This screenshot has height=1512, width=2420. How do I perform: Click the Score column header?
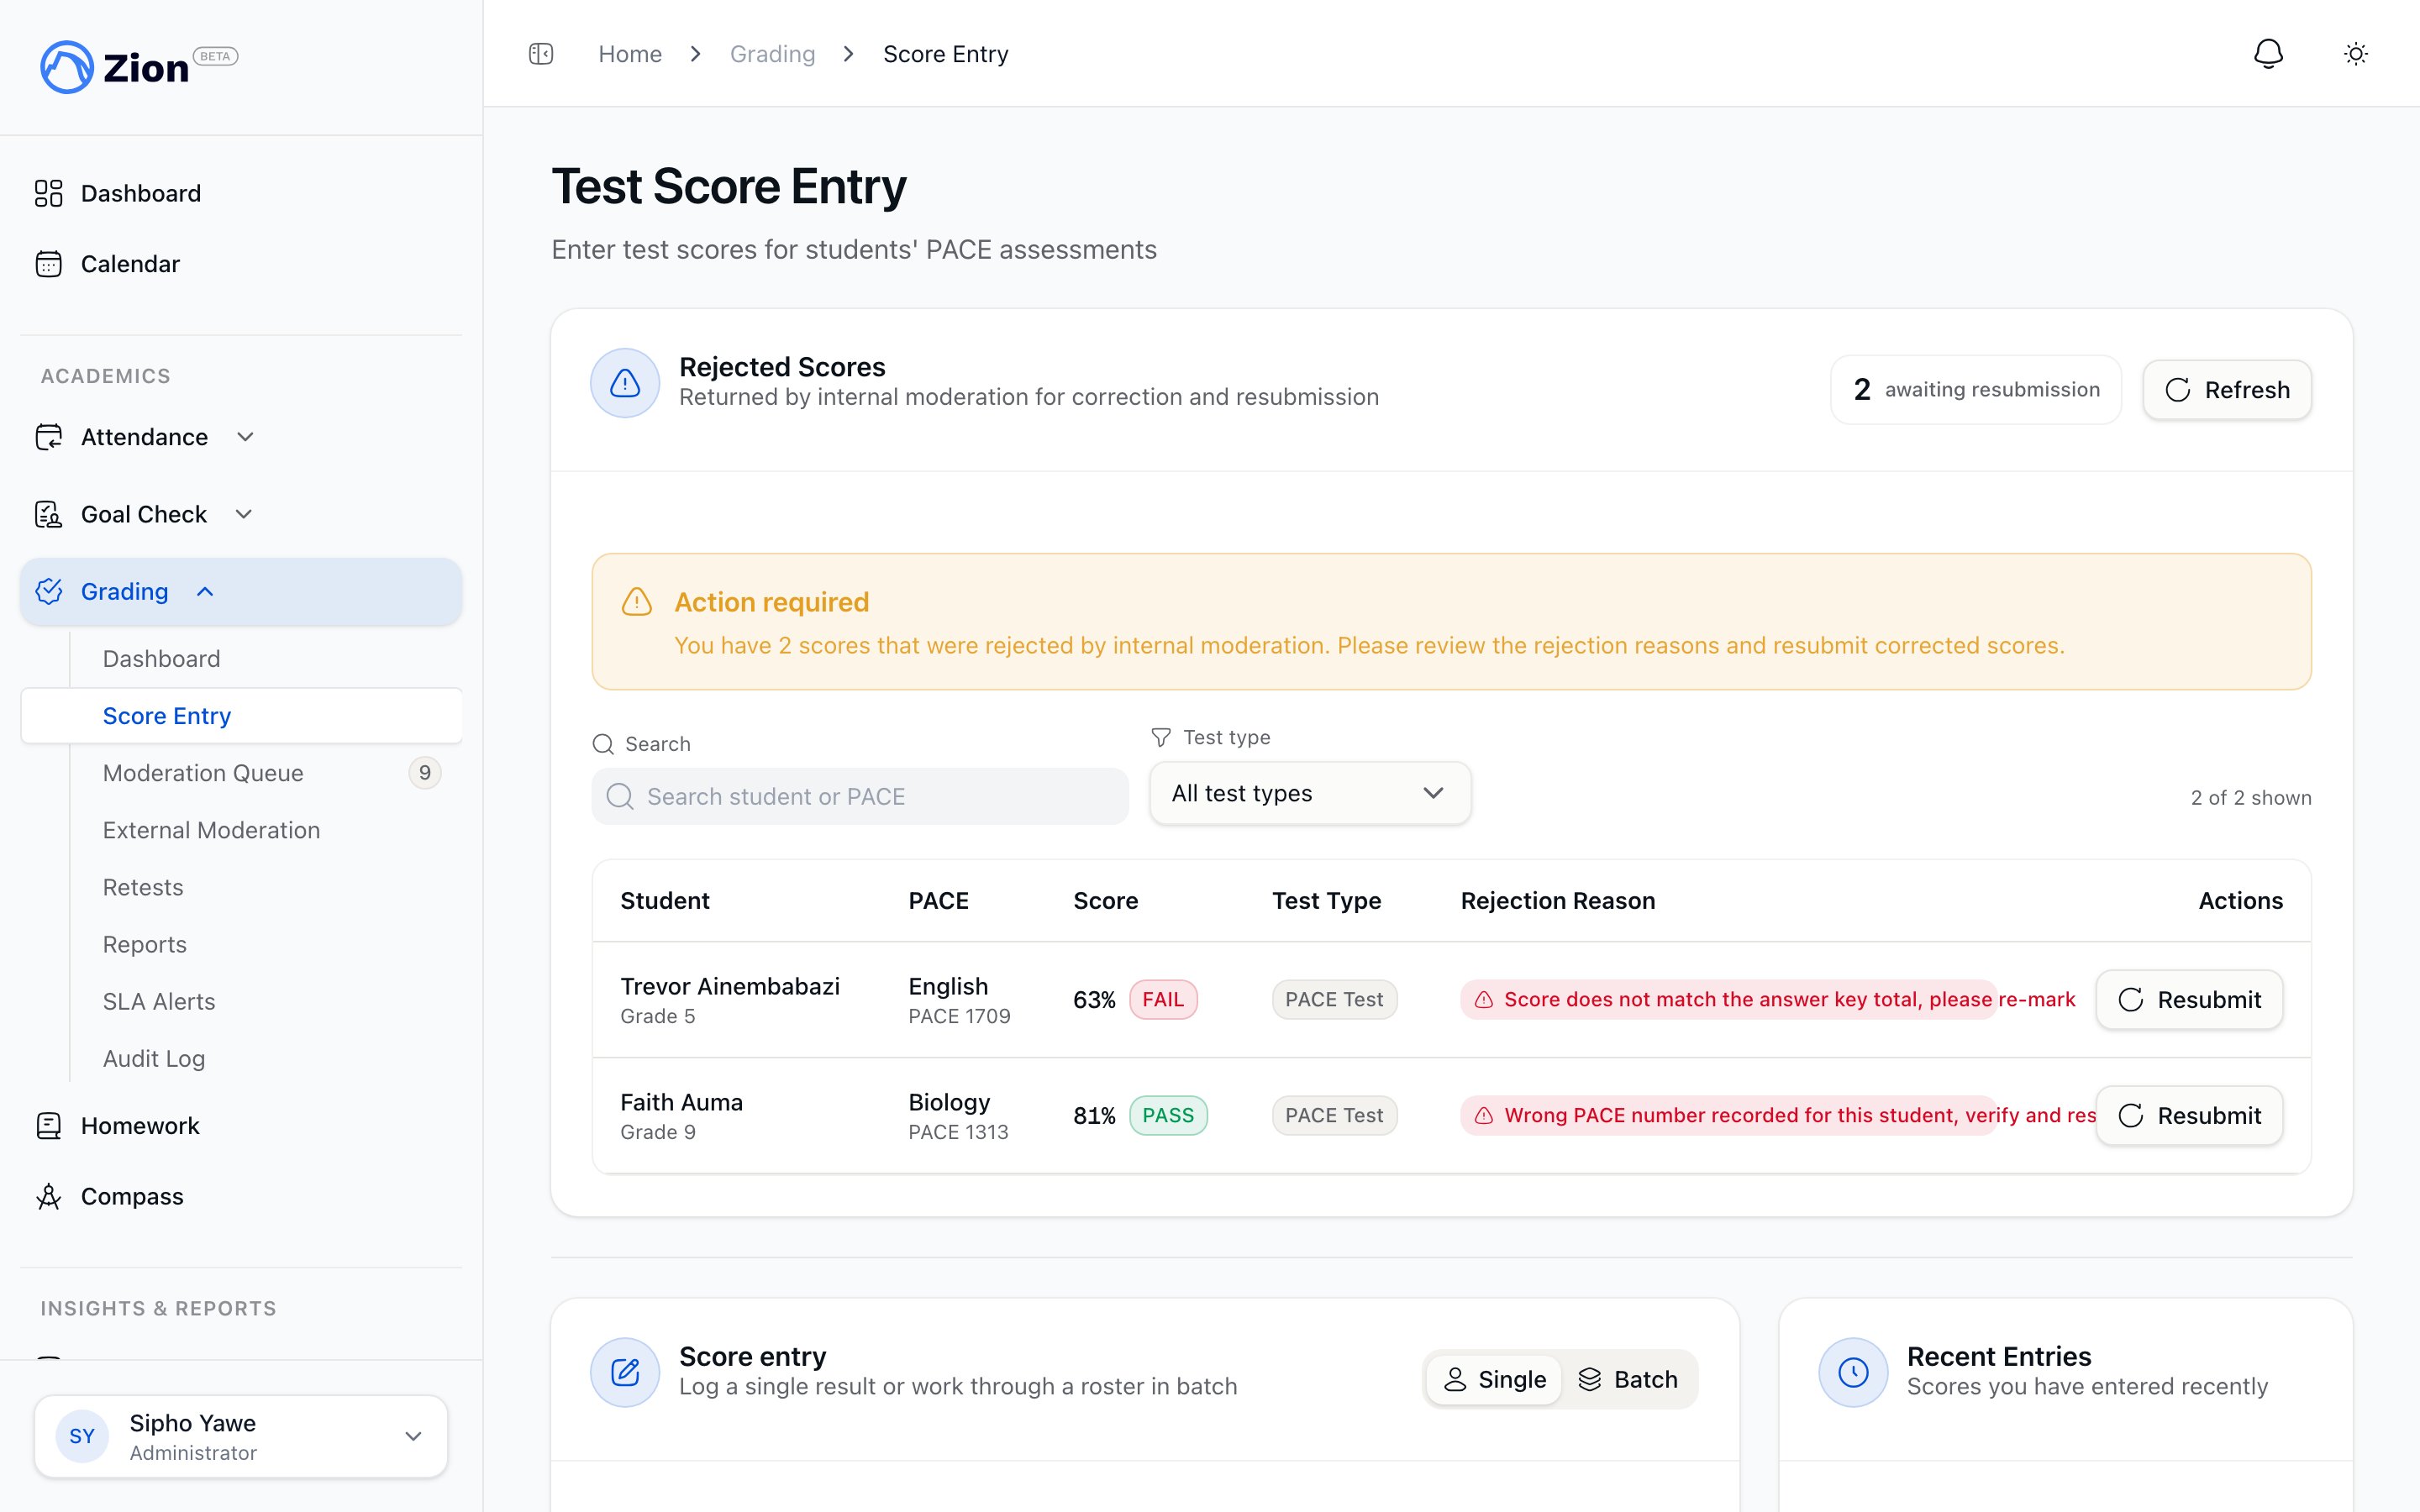tap(1105, 900)
